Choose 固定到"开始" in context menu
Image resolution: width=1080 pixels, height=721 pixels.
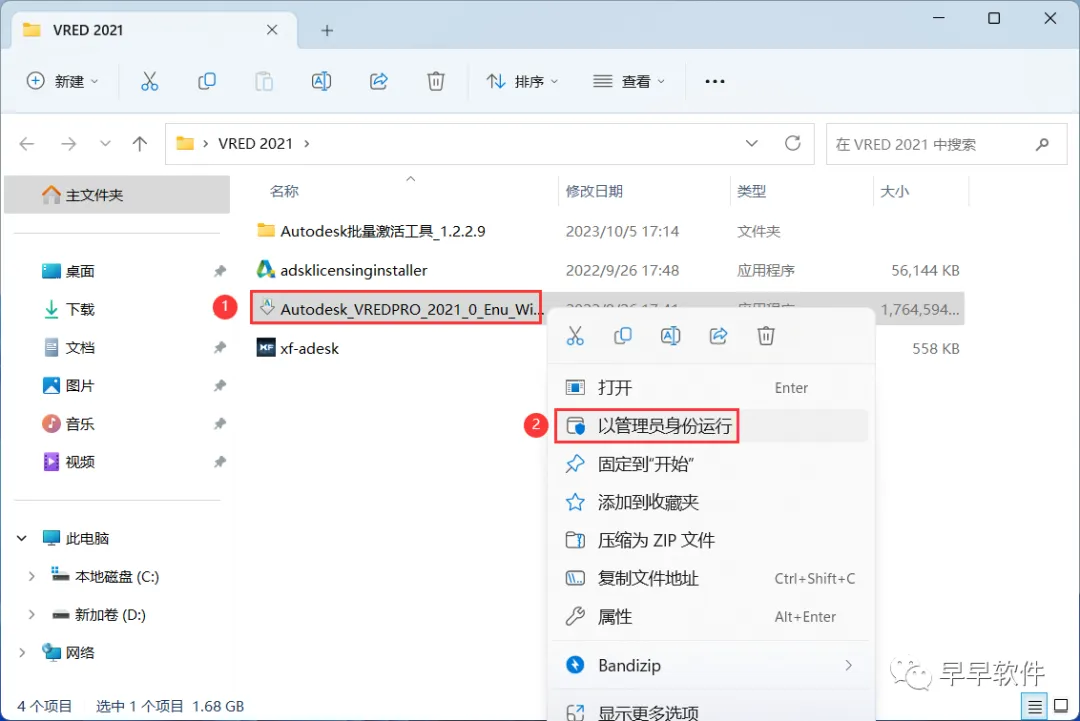click(x=712, y=464)
